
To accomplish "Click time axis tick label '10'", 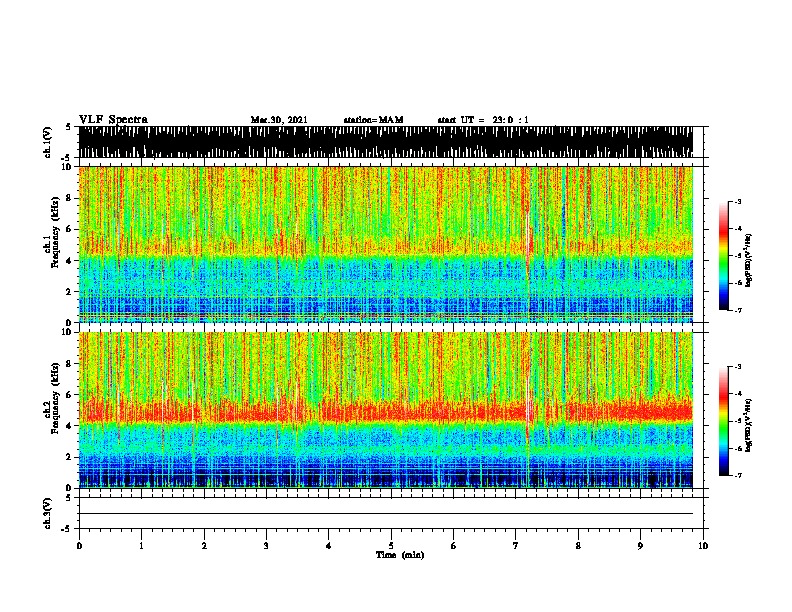I will click(703, 546).
